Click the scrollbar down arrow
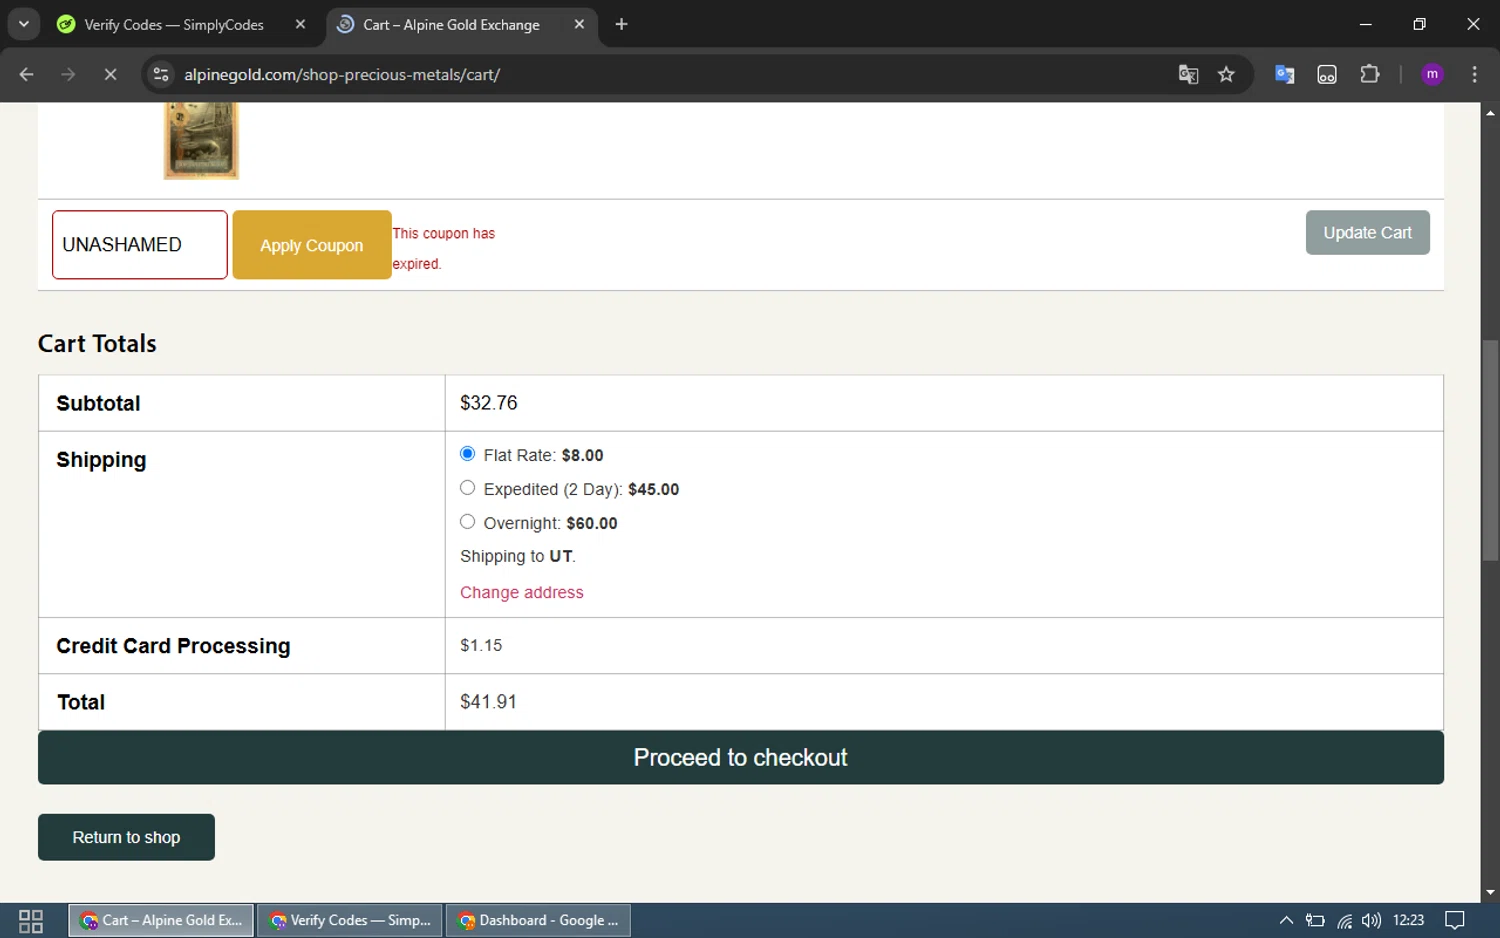Screen dimensions: 1500x938 (x=1490, y=892)
